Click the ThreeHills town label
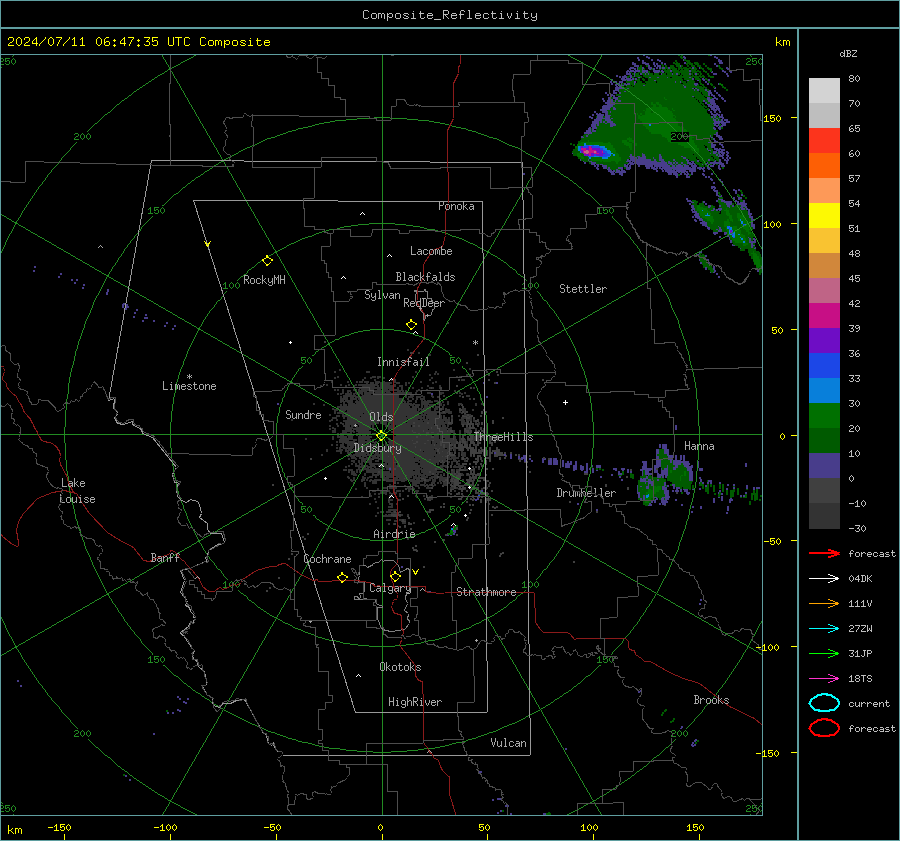This screenshot has height=841, width=900. click(503, 437)
